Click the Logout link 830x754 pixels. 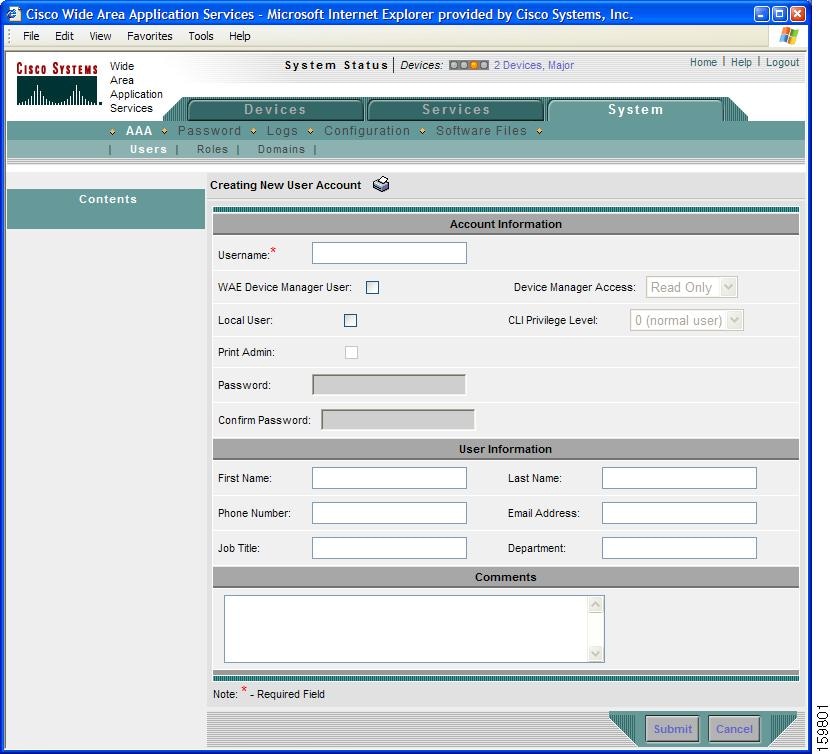click(x=782, y=62)
